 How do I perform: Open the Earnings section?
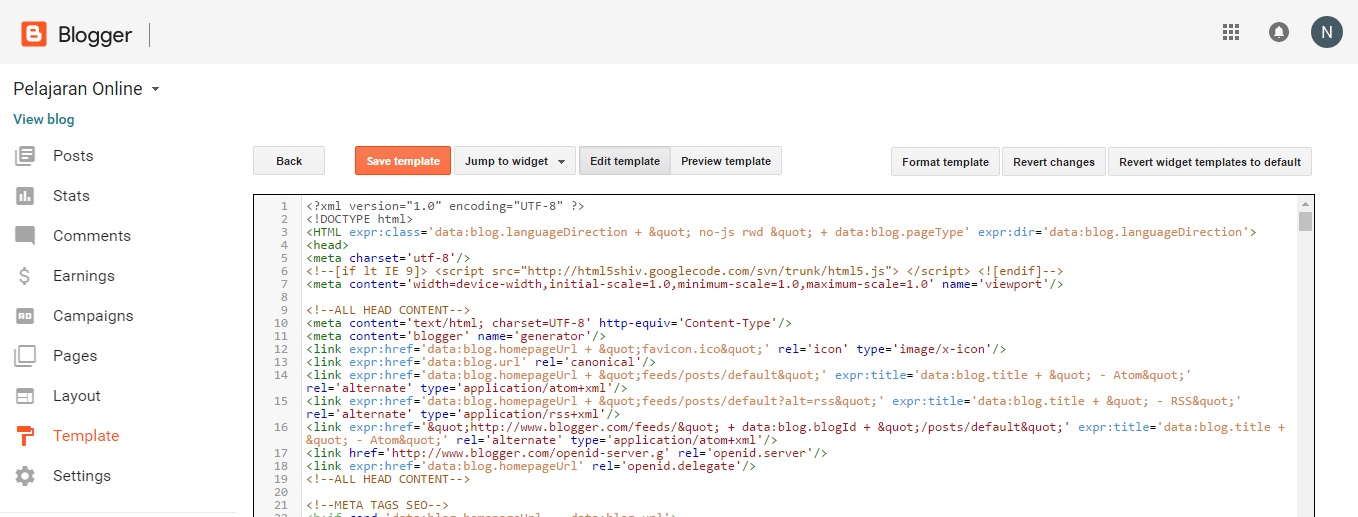(x=84, y=276)
